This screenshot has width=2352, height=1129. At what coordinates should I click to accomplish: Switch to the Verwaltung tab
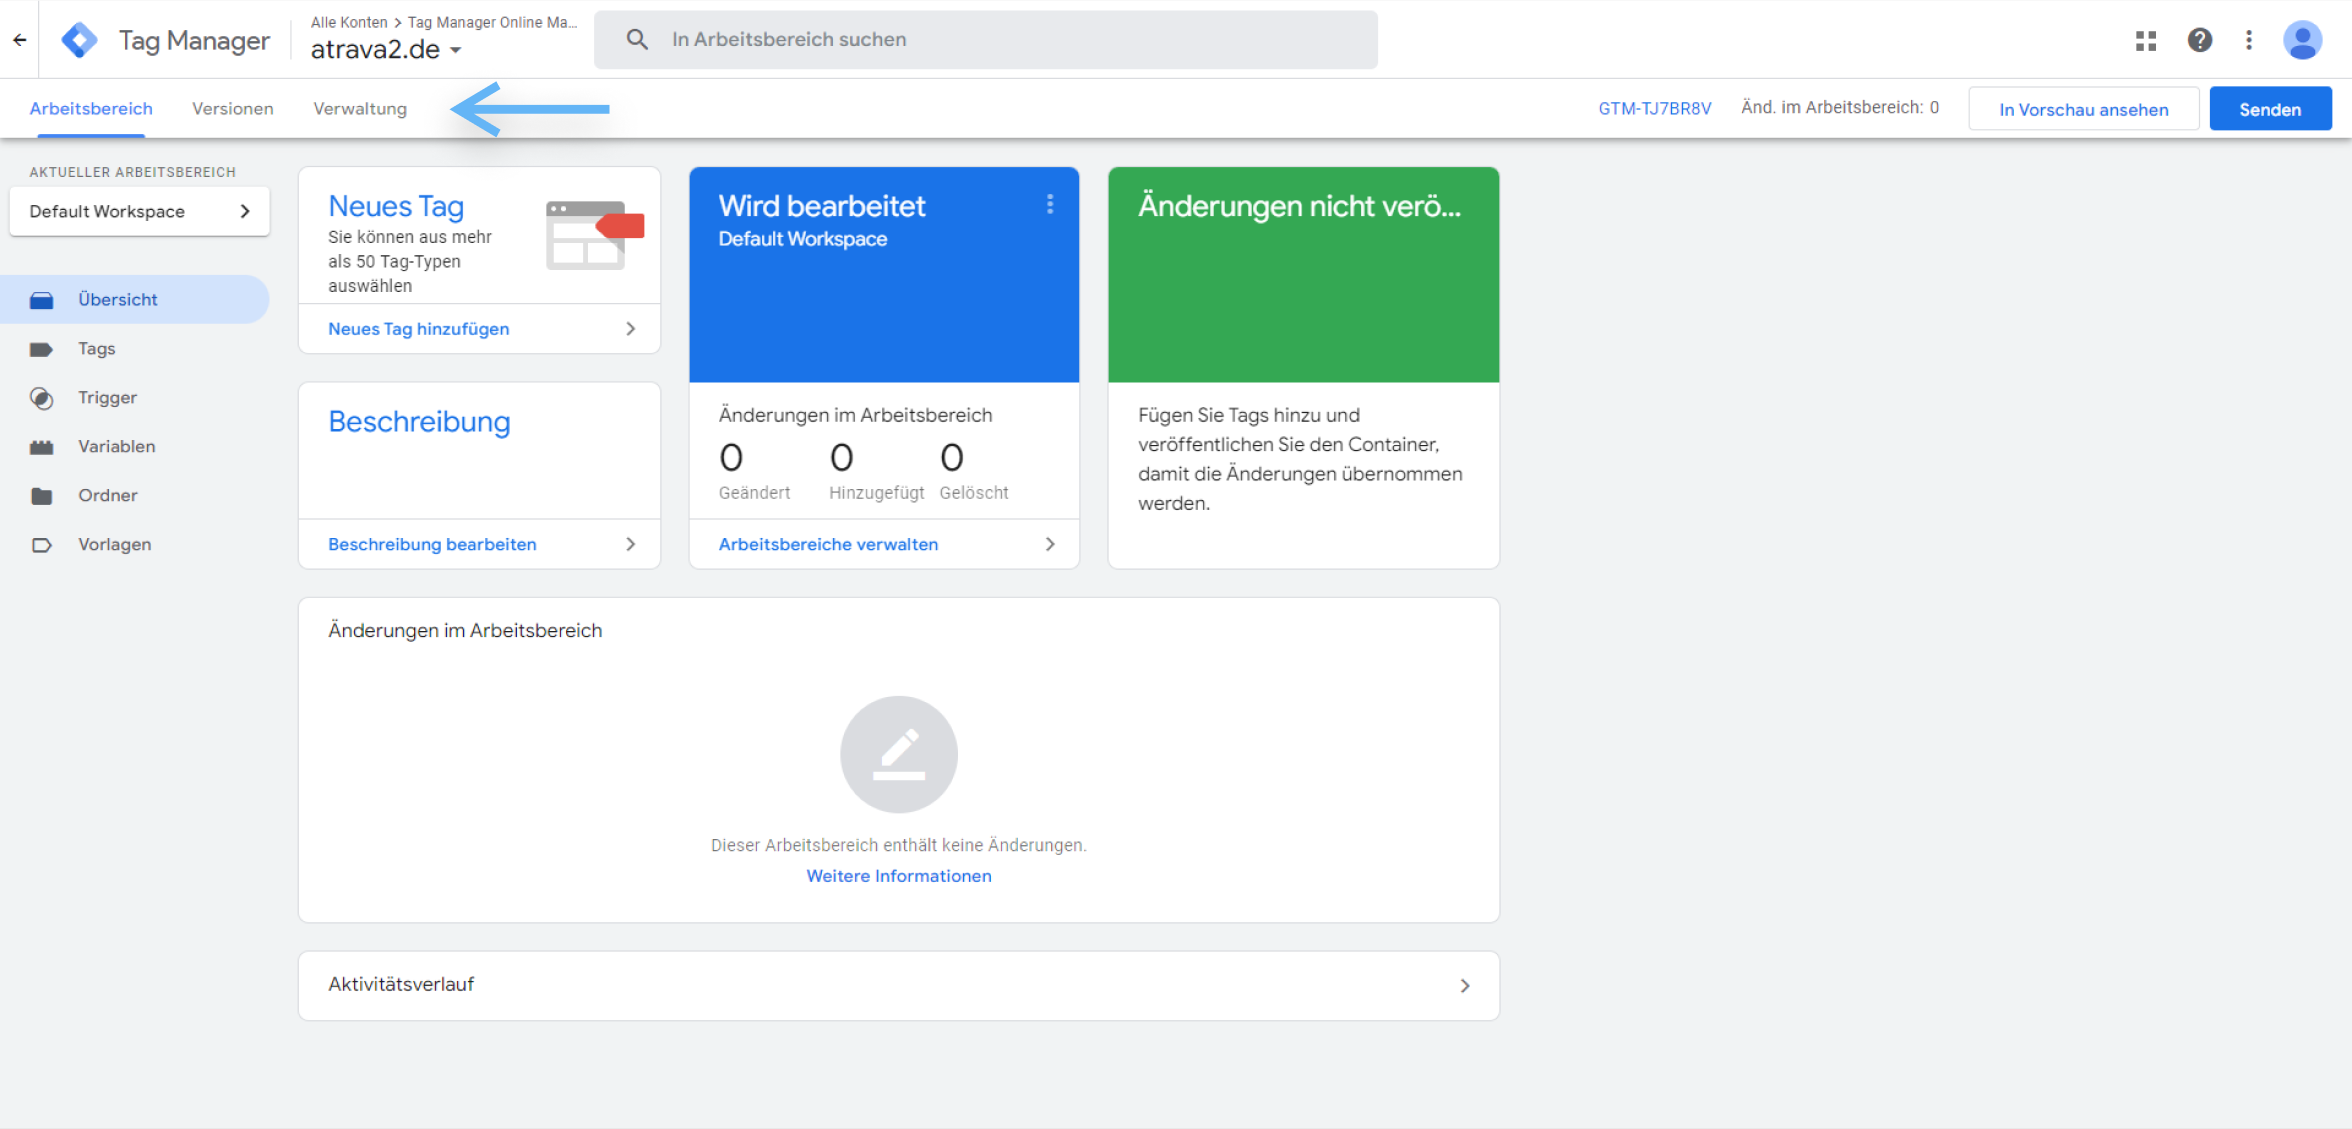pyautogui.click(x=359, y=108)
